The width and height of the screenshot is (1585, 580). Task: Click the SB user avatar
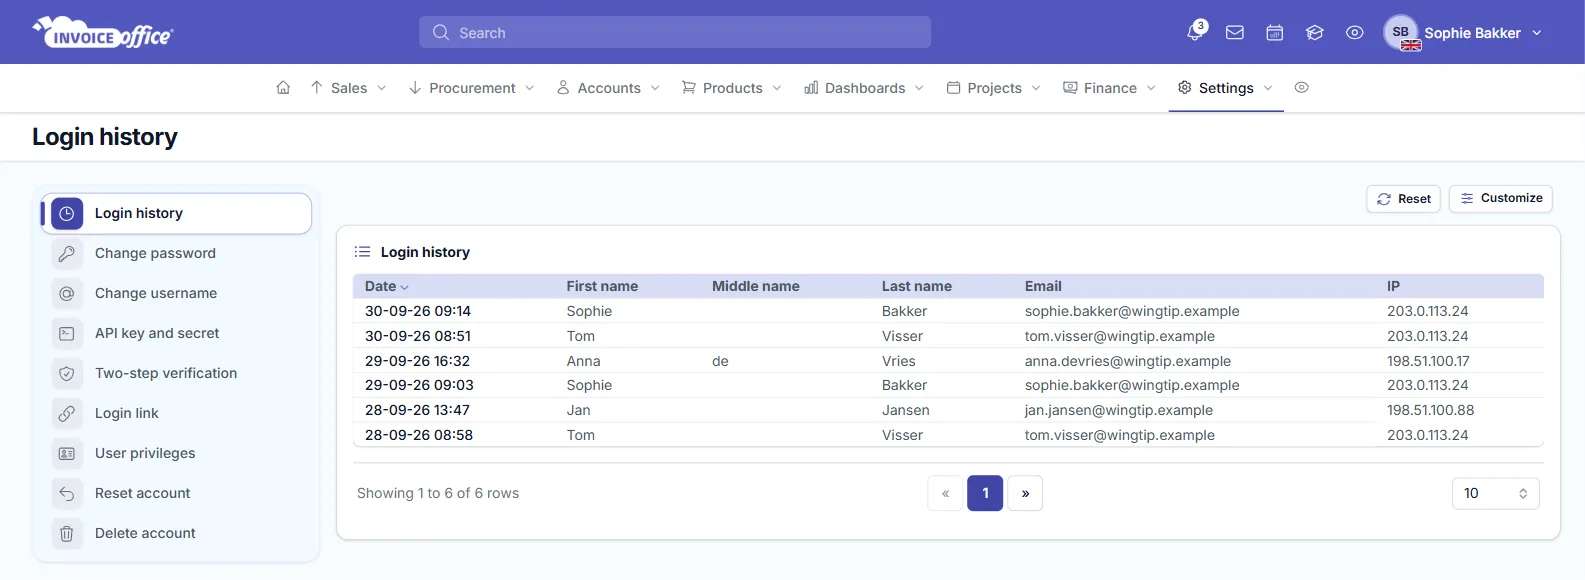point(1401,32)
